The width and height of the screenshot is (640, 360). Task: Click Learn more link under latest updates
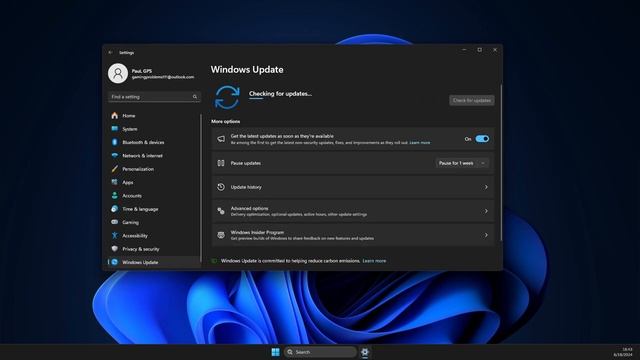420,143
